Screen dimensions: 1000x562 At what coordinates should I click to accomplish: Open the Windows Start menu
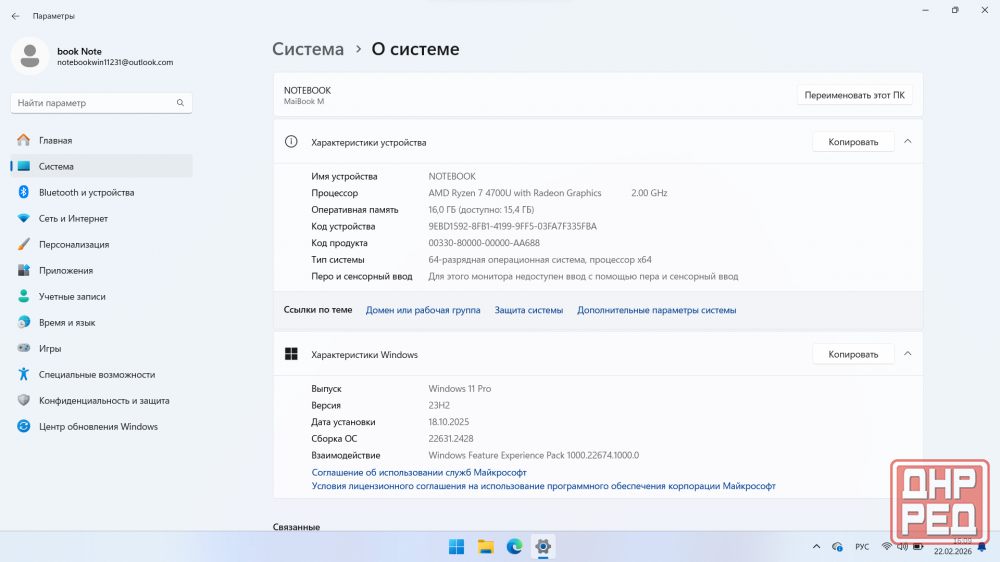[456, 546]
